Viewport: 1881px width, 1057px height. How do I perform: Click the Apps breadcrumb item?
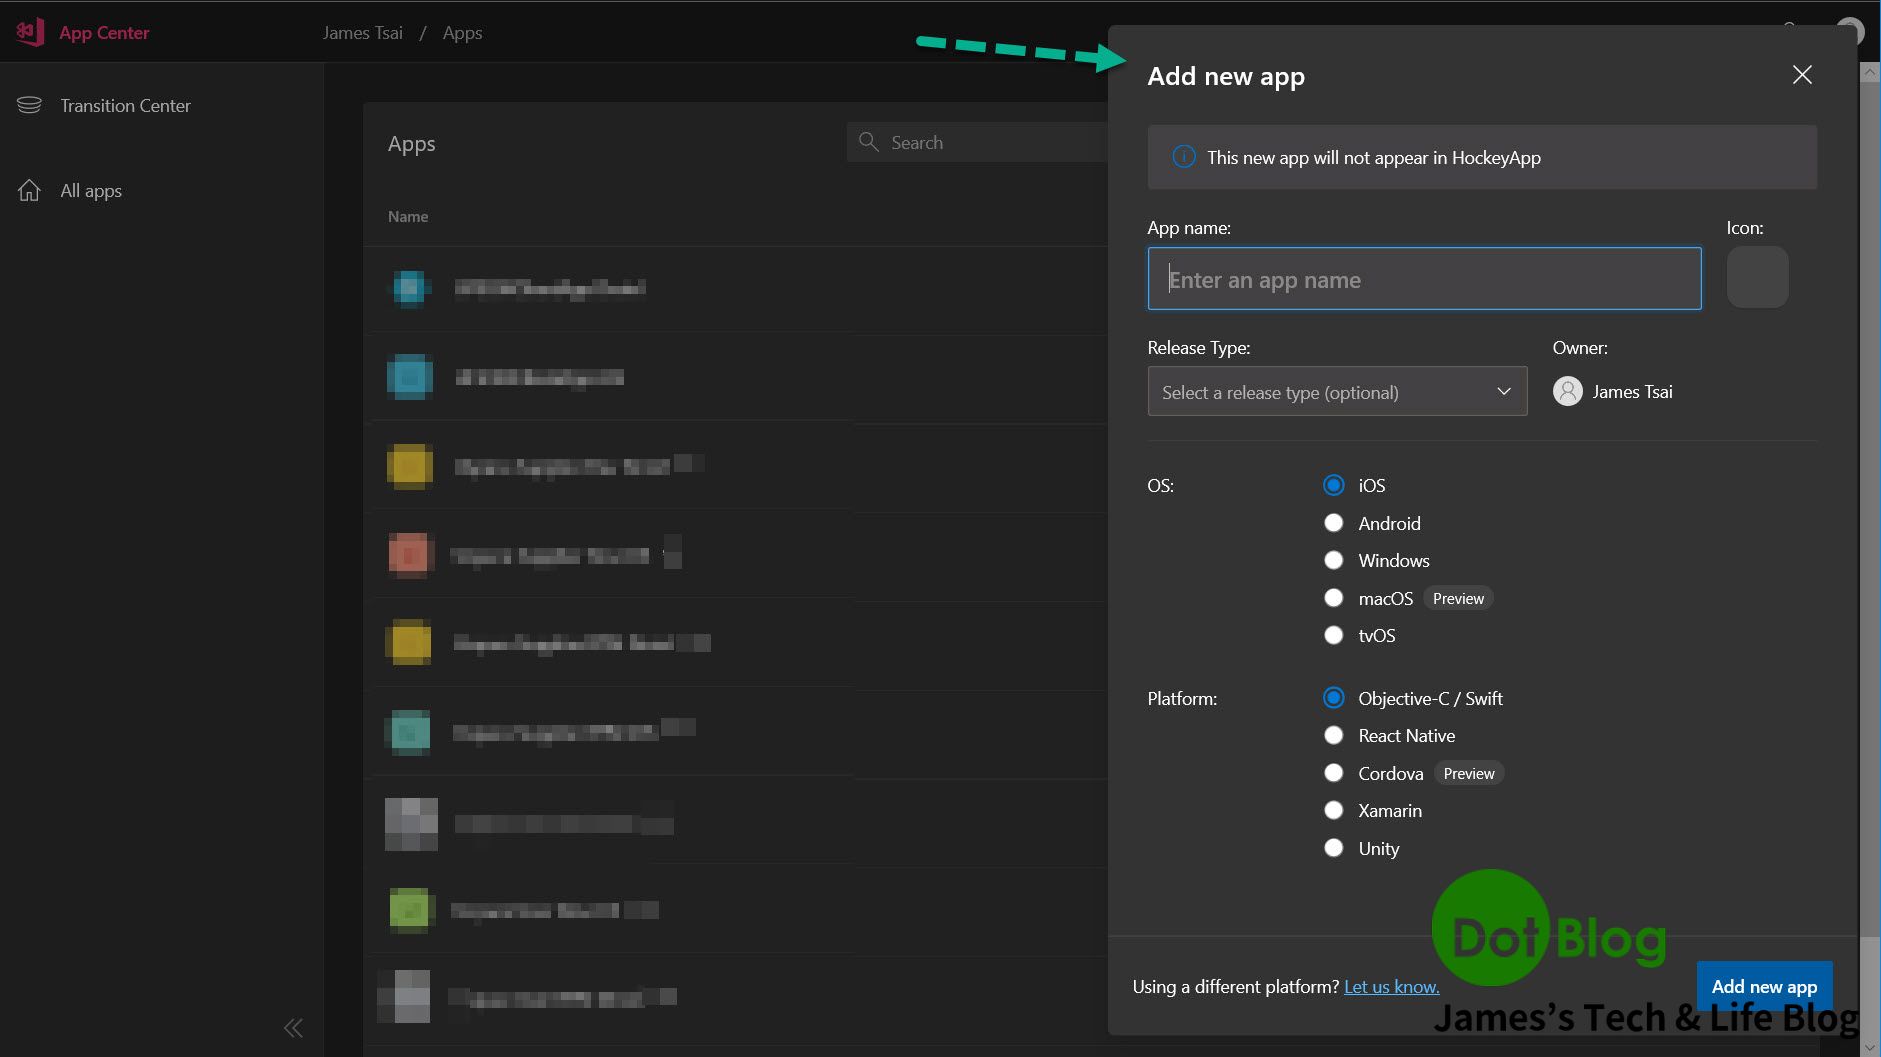coord(462,33)
